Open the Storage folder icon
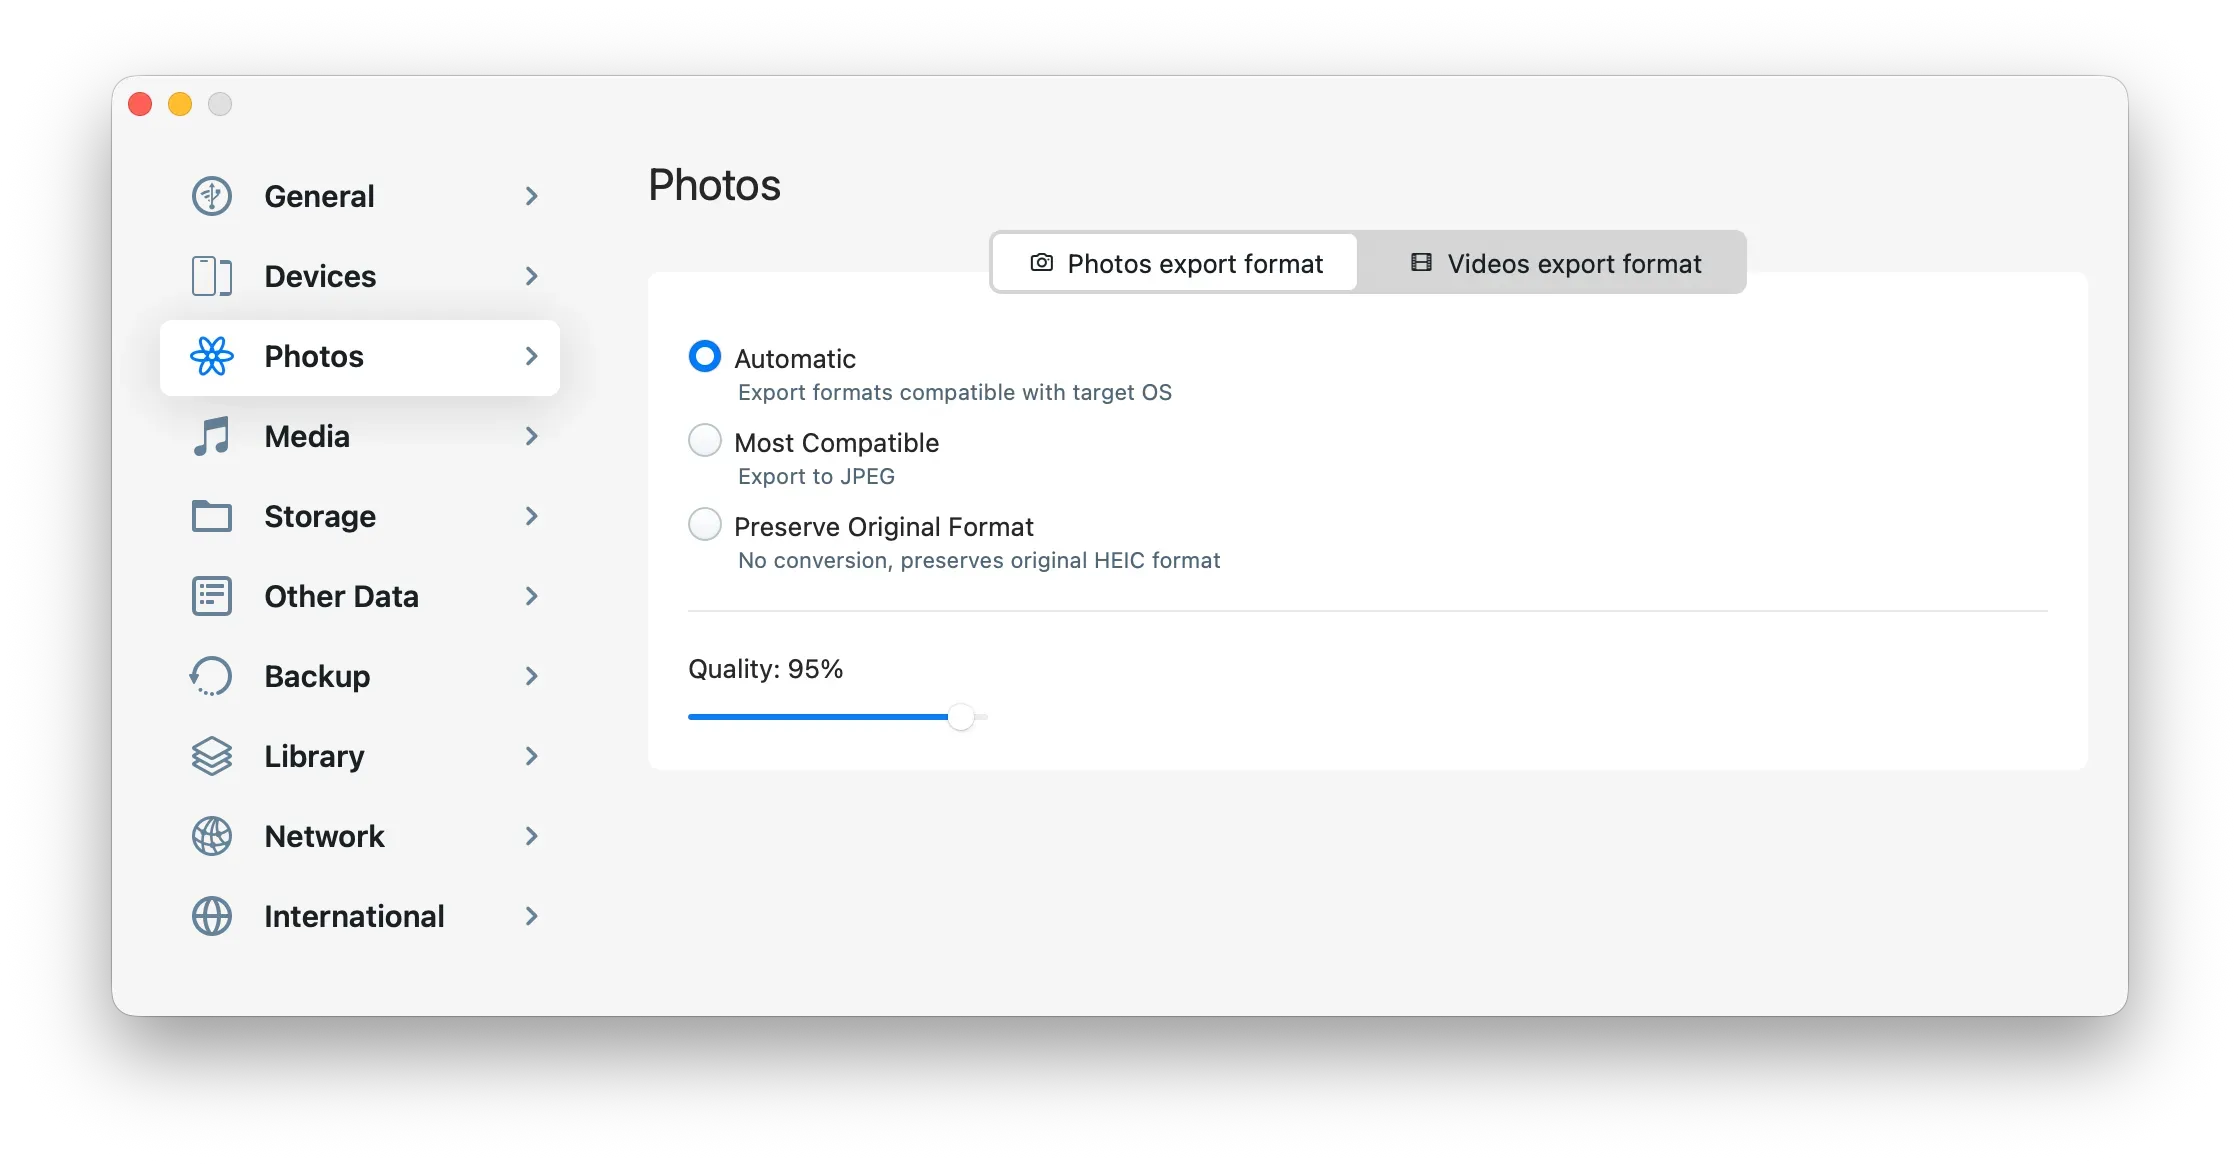Viewport: 2240px width, 1164px height. 211,516
